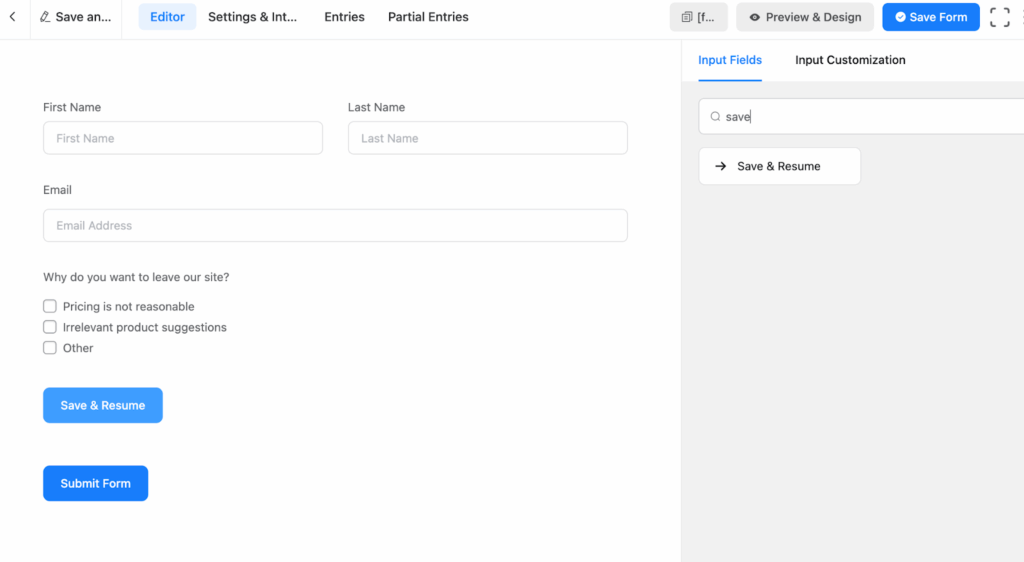This screenshot has width=1024, height=562.
Task: Click the shortcode copy icon button
Action: pos(698,17)
